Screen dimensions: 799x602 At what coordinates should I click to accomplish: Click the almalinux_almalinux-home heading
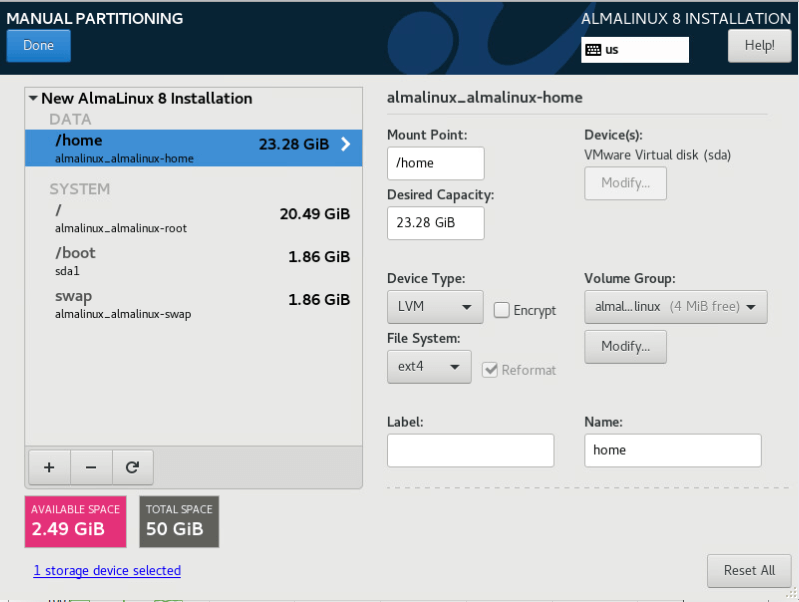pyautogui.click(x=485, y=97)
